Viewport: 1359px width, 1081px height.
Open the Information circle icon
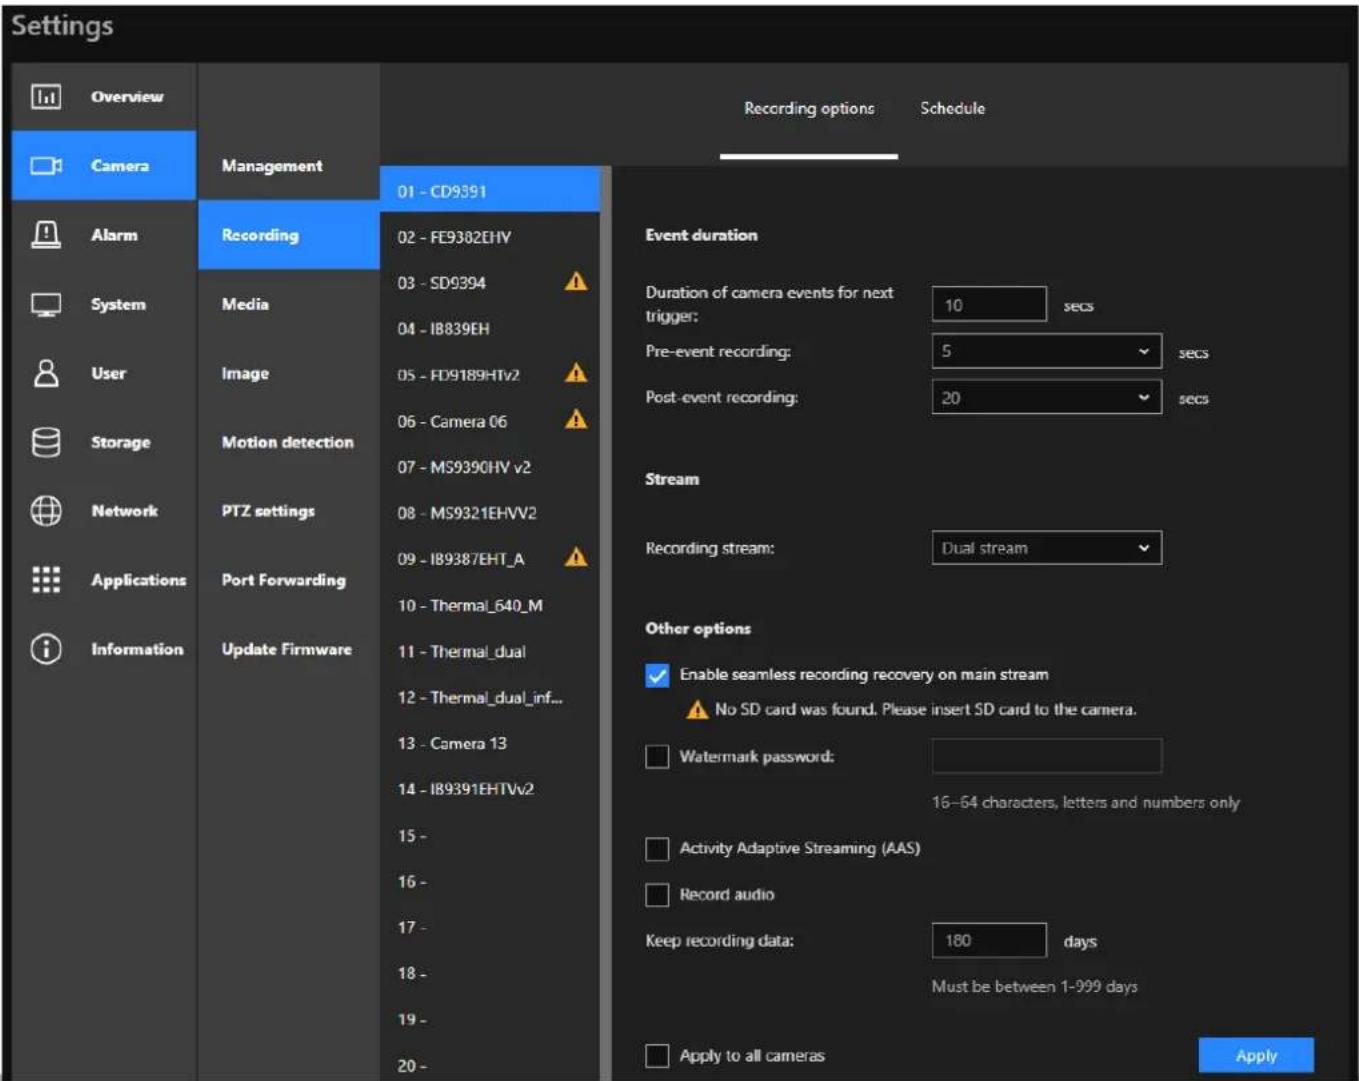(46, 649)
